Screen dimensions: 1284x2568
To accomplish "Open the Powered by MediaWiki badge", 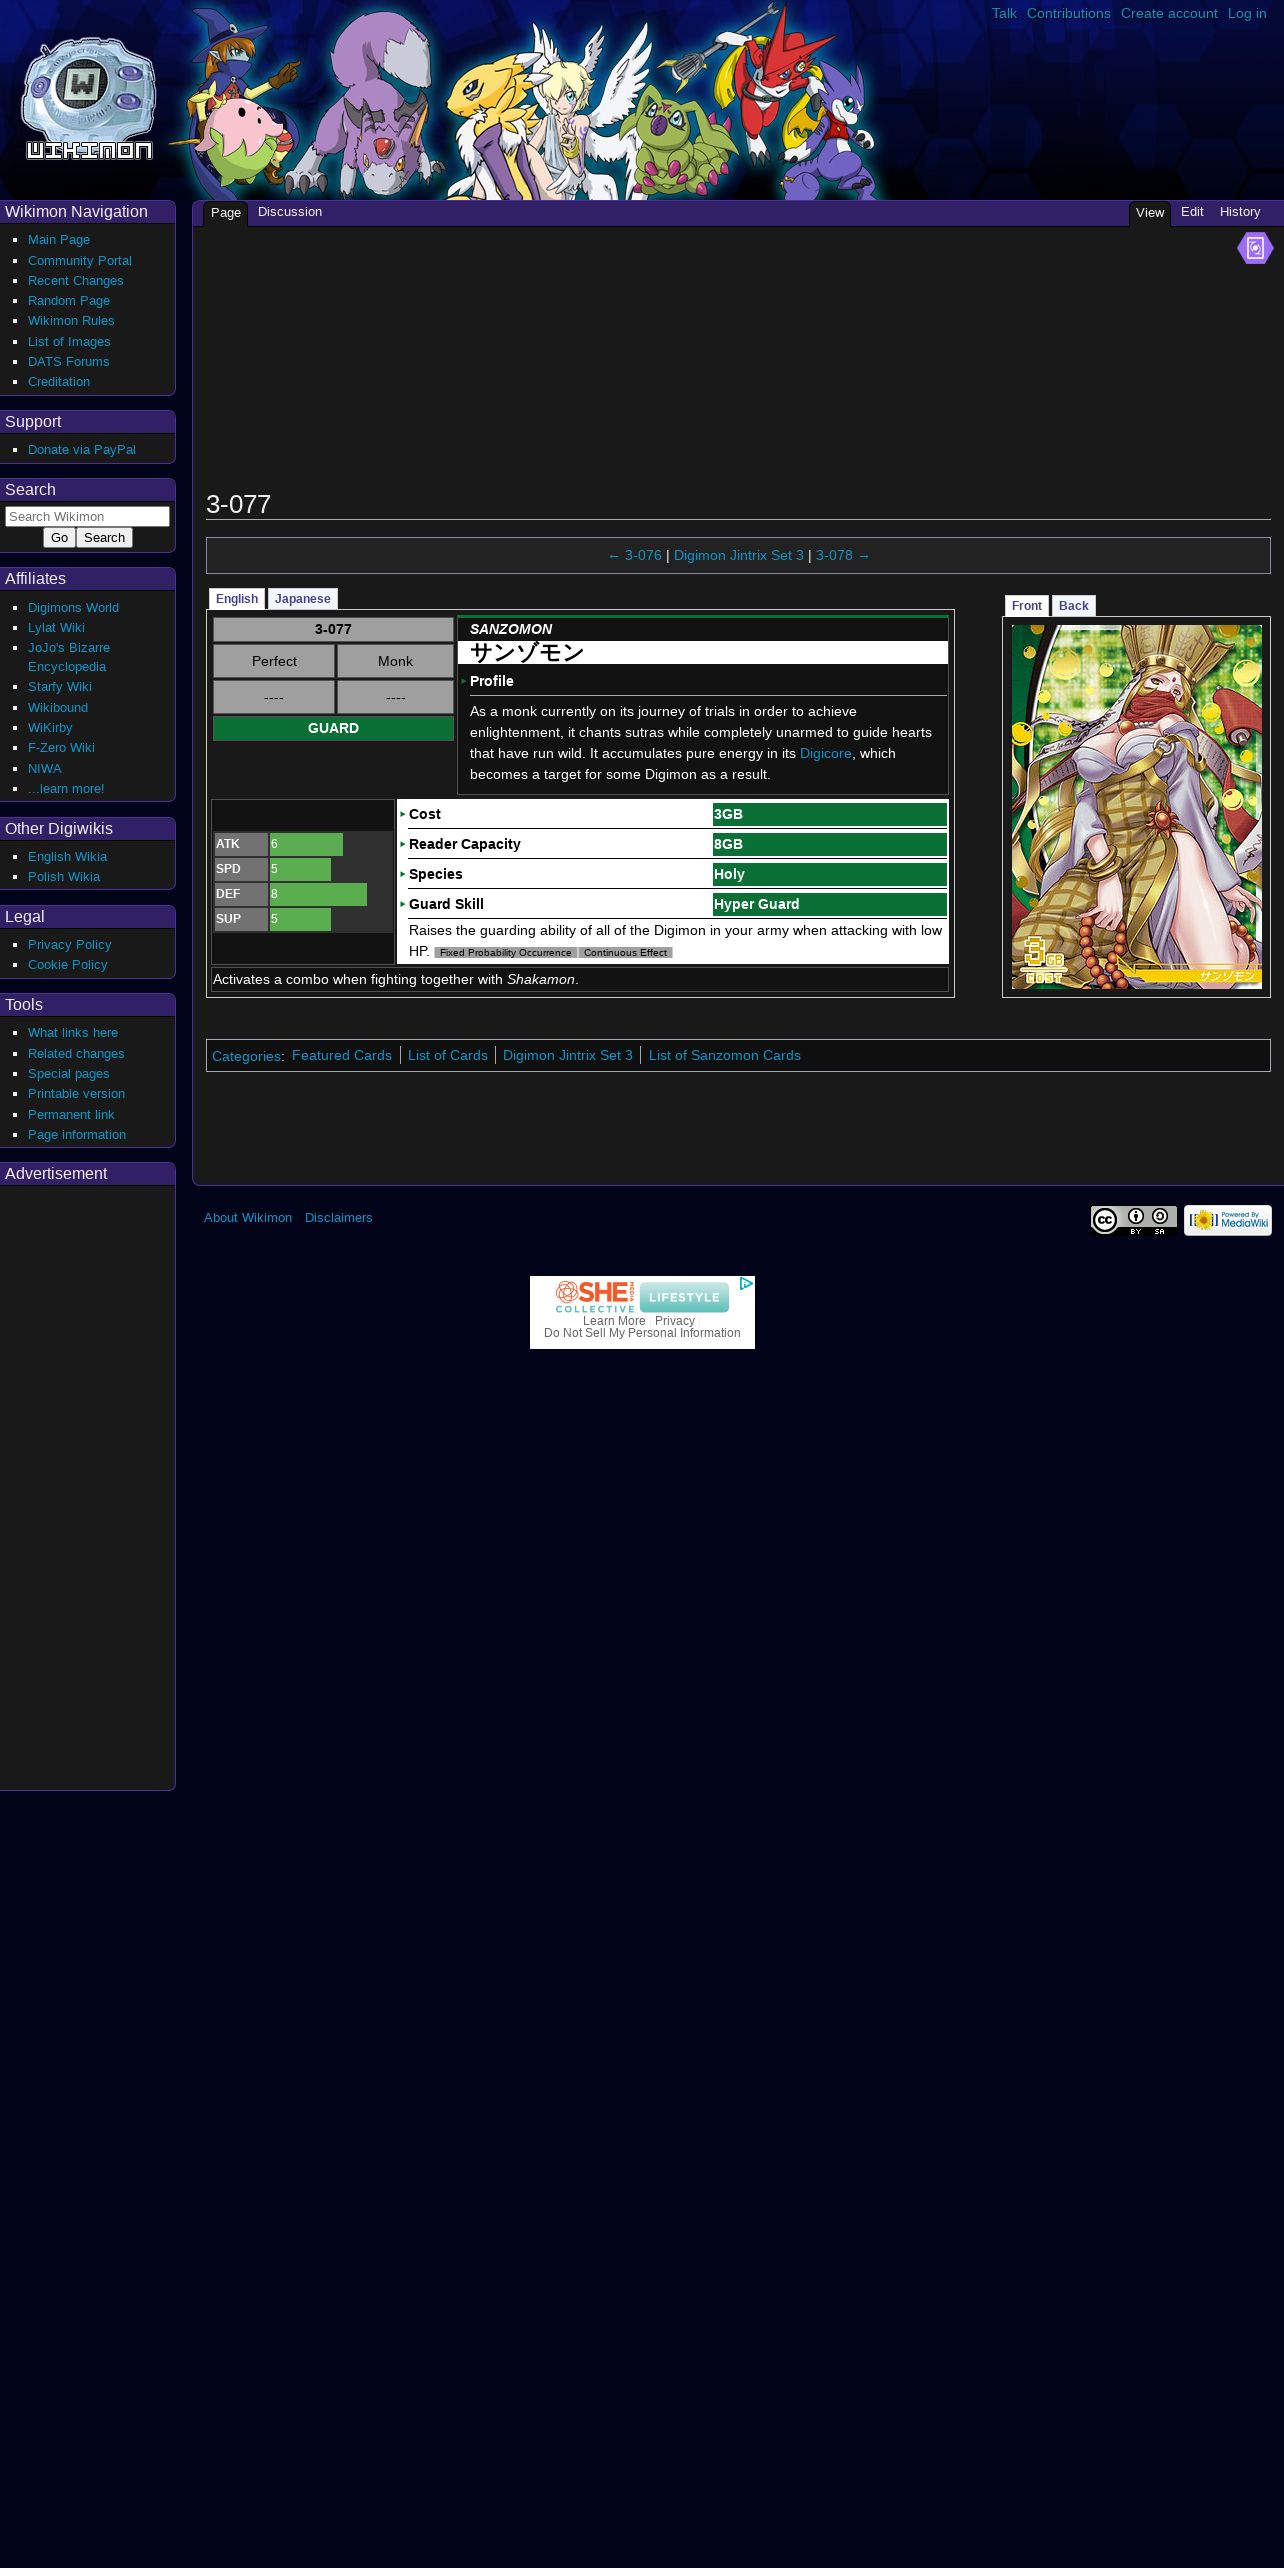I will point(1228,1220).
